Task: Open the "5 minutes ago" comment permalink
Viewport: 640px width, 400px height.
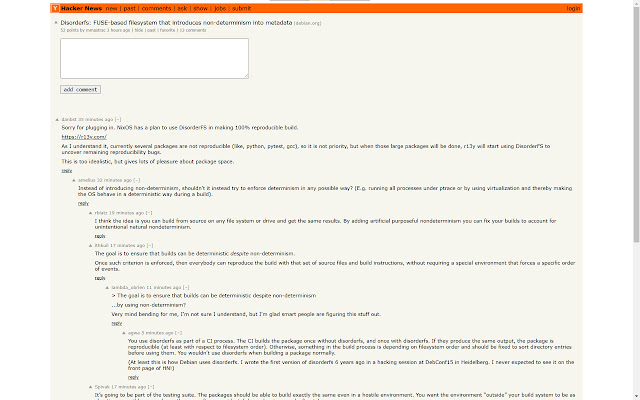Action: pos(158,333)
